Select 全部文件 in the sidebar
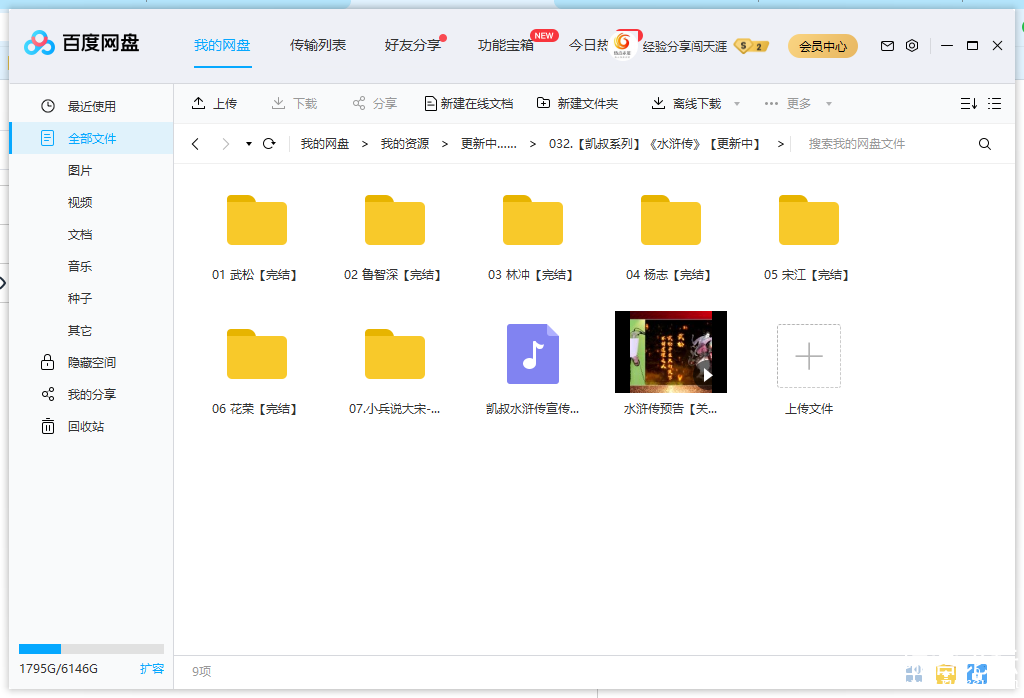This screenshot has width=1024, height=698. click(x=91, y=138)
